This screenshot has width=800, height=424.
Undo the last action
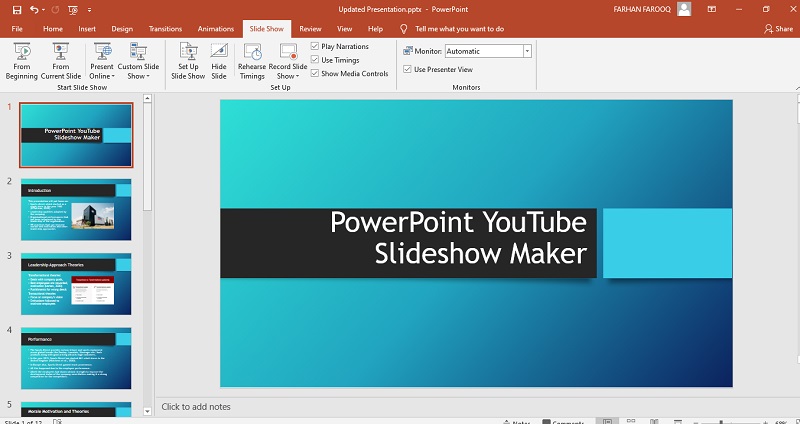pyautogui.click(x=34, y=10)
